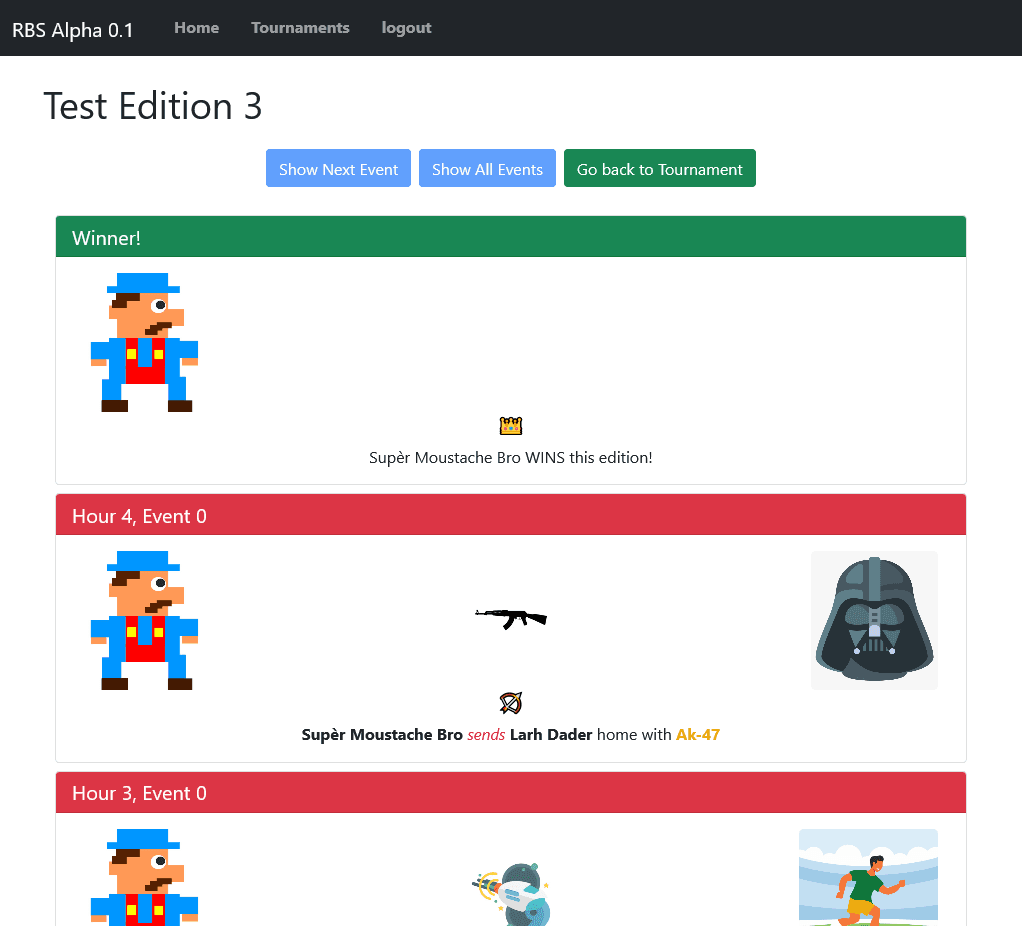
Task: Click the bold name Larh Dader
Action: tap(551, 734)
